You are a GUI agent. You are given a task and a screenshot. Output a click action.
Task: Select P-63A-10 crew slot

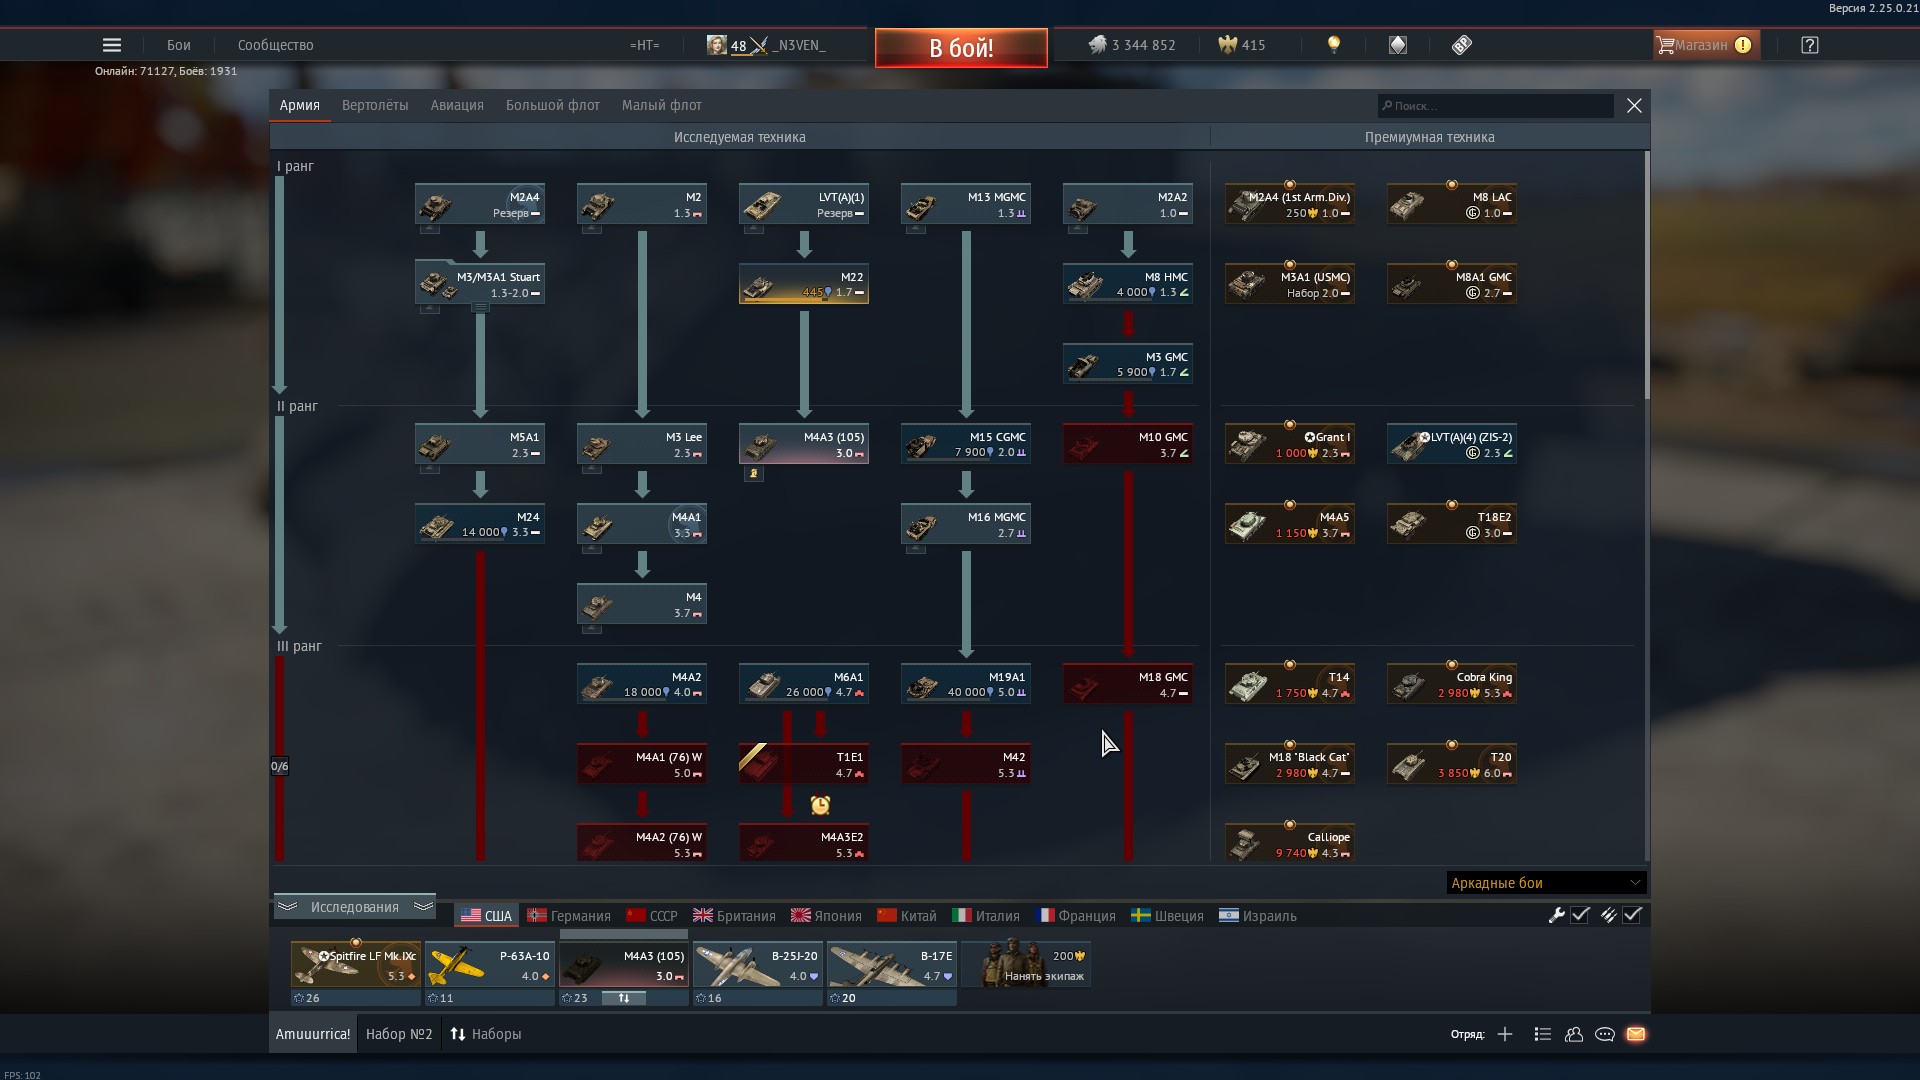click(490, 964)
